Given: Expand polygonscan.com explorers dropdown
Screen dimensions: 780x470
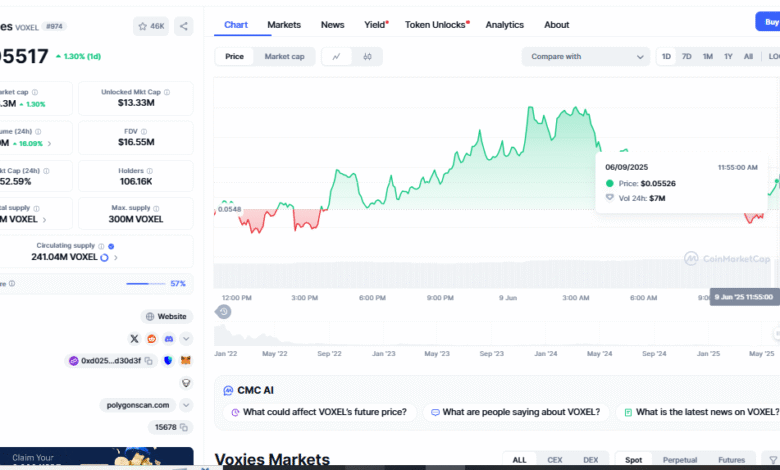Looking at the screenshot, I should click(186, 405).
